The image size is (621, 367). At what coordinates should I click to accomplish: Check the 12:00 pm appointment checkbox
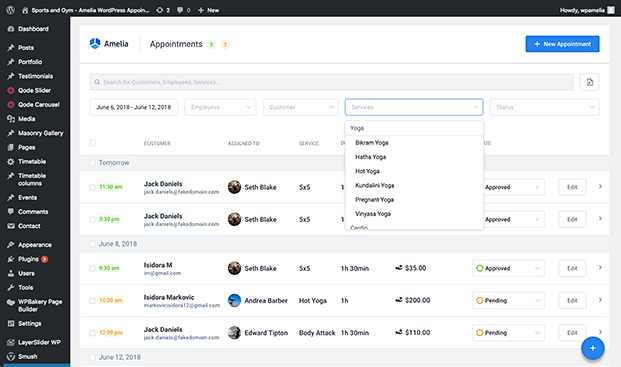(92, 333)
